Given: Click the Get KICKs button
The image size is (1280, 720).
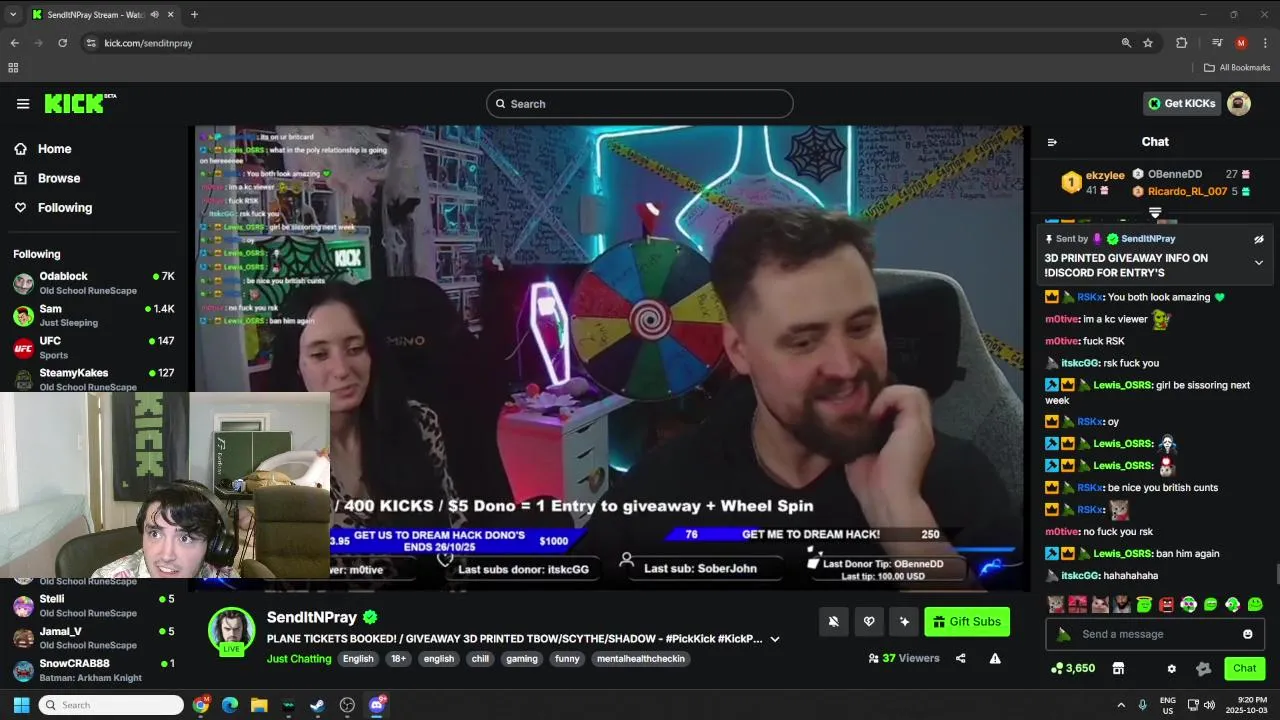Looking at the screenshot, I should (x=1182, y=103).
